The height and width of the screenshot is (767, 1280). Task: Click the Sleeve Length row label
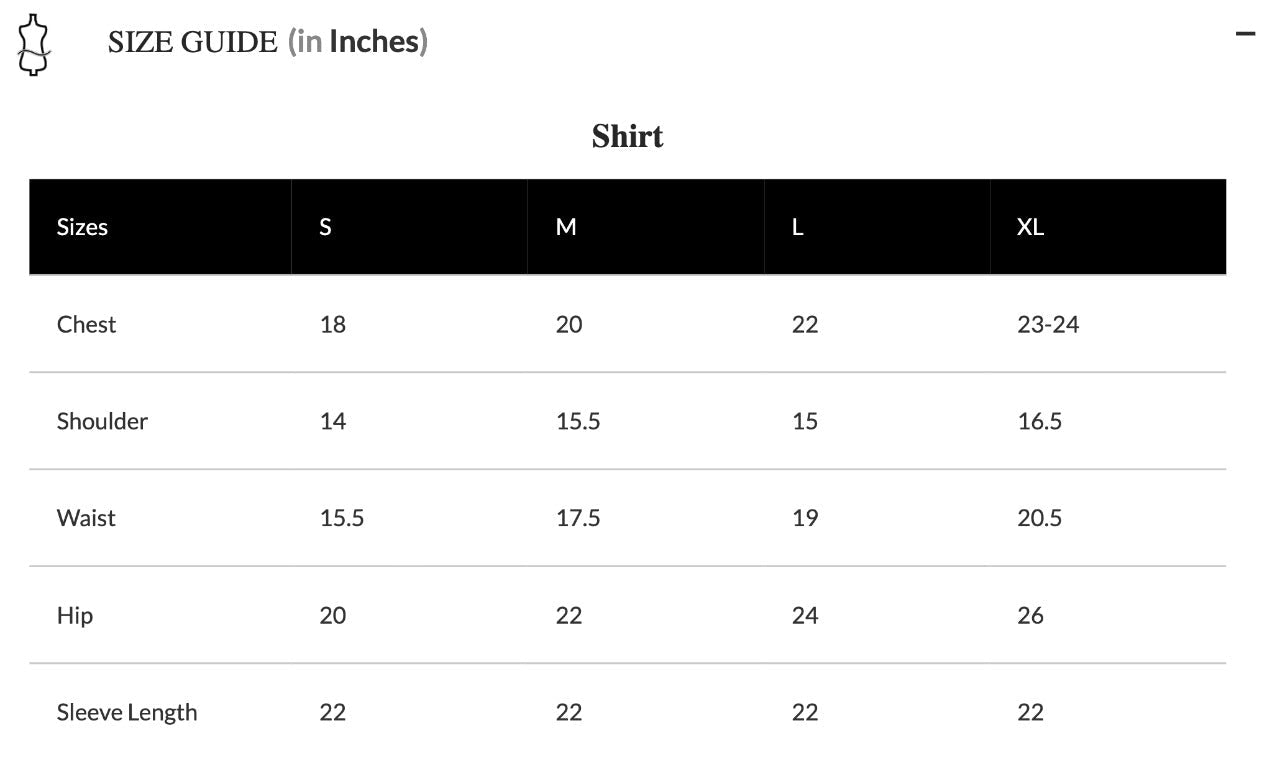[x=127, y=712]
